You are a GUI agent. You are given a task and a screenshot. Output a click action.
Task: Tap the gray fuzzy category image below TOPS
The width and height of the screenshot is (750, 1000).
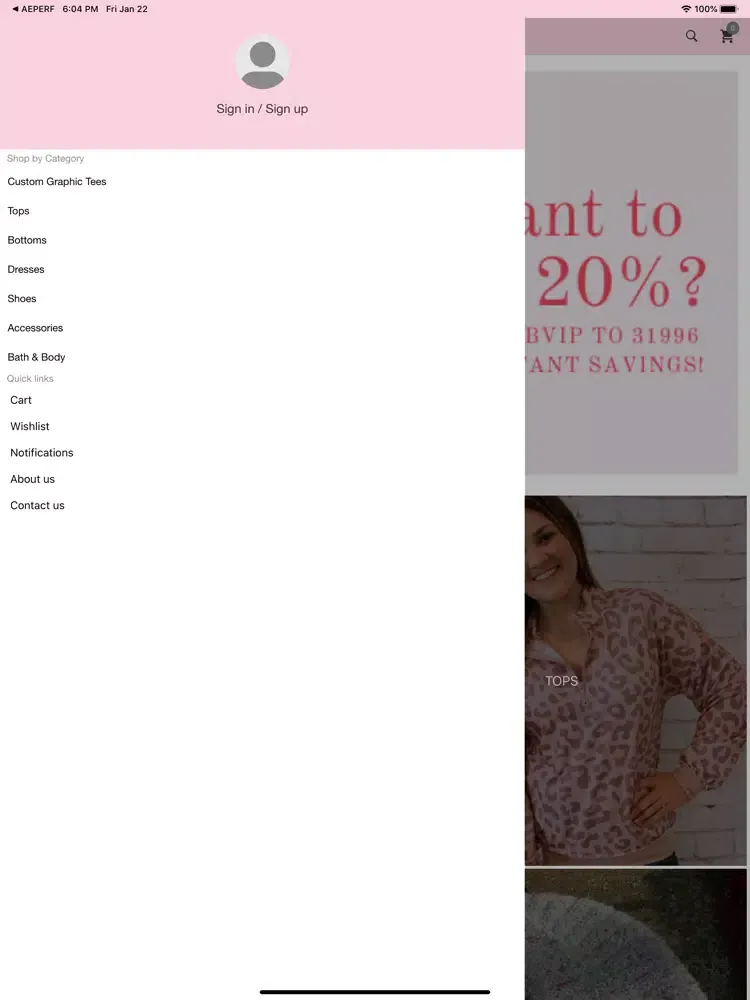pyautogui.click(x=636, y=934)
